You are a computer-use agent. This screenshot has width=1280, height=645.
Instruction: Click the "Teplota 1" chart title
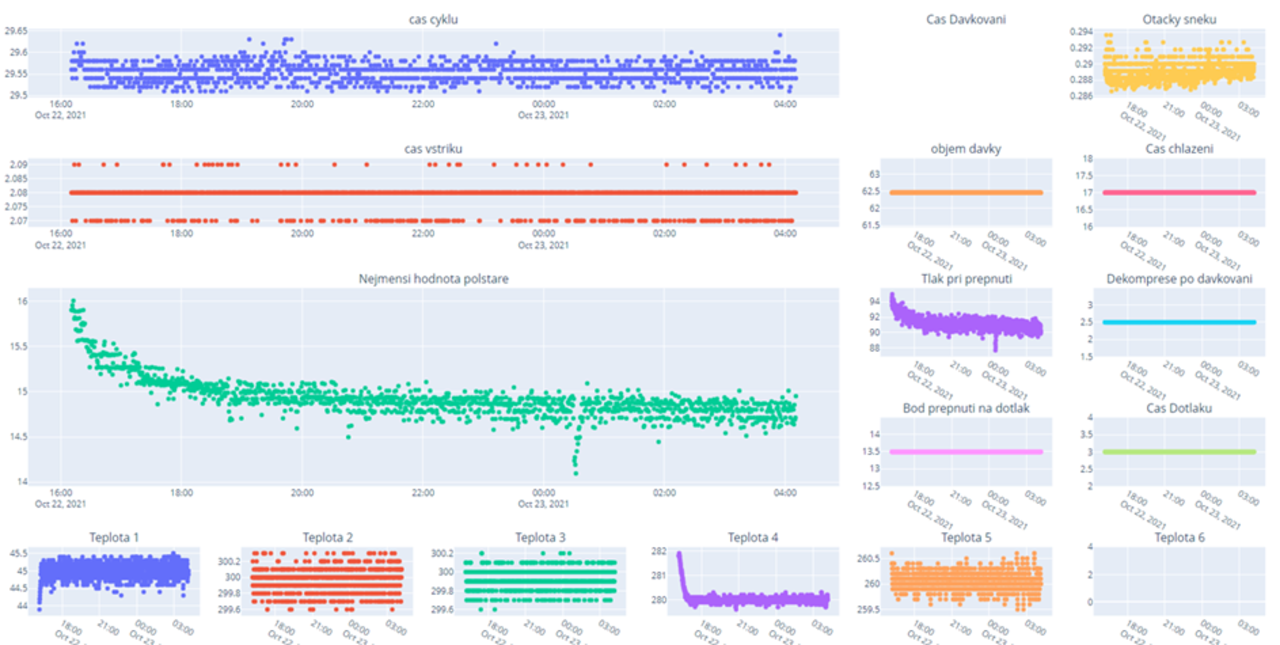click(114, 538)
